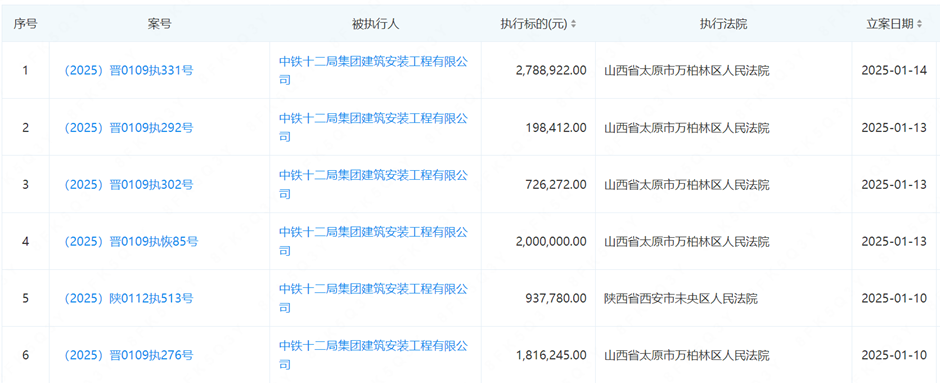Select court 山西省太原市万柏林区人民法院 in row 1
Image resolution: width=940 pixels, height=383 pixels.
(687, 71)
